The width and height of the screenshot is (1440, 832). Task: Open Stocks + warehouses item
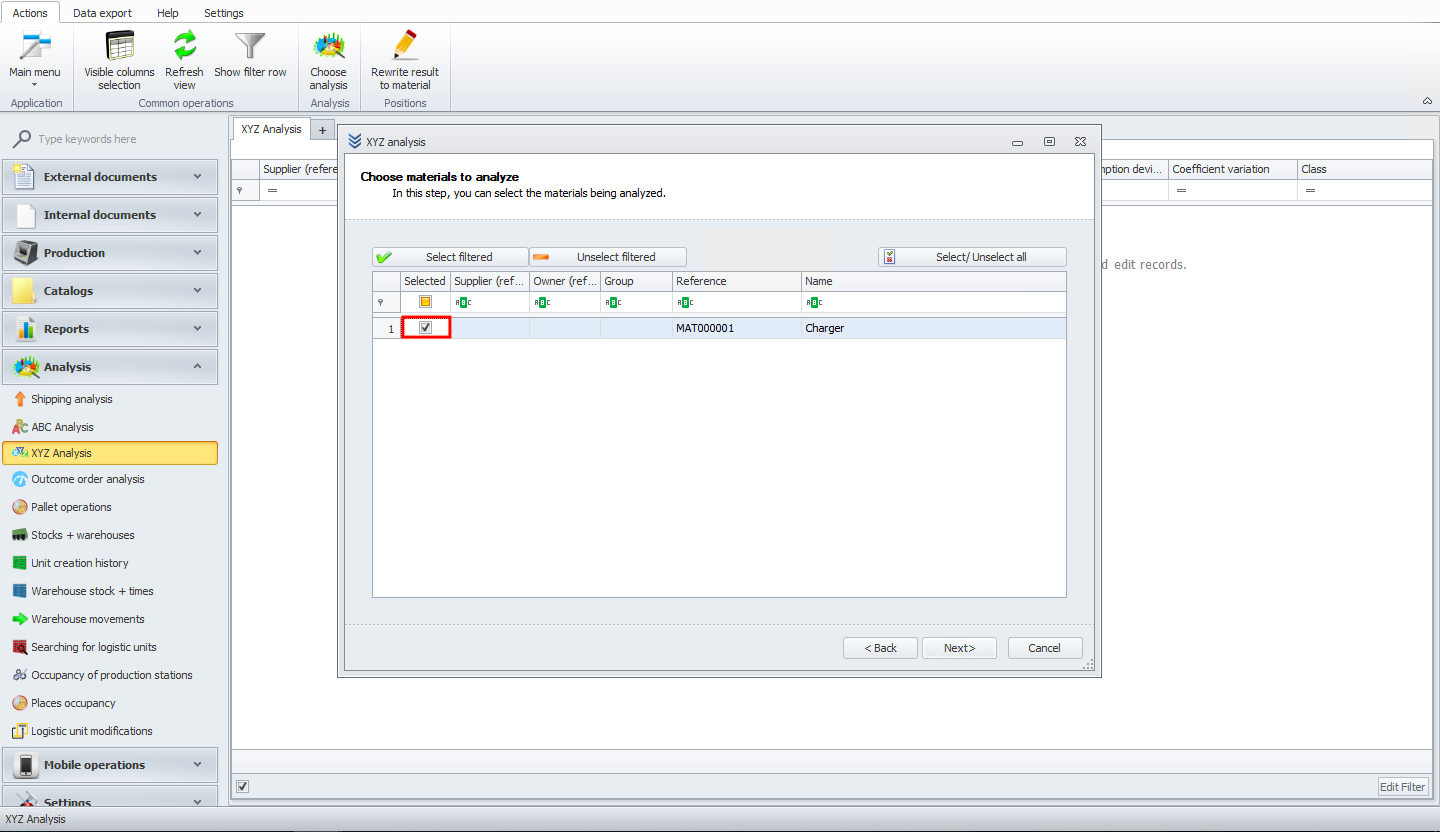point(82,535)
